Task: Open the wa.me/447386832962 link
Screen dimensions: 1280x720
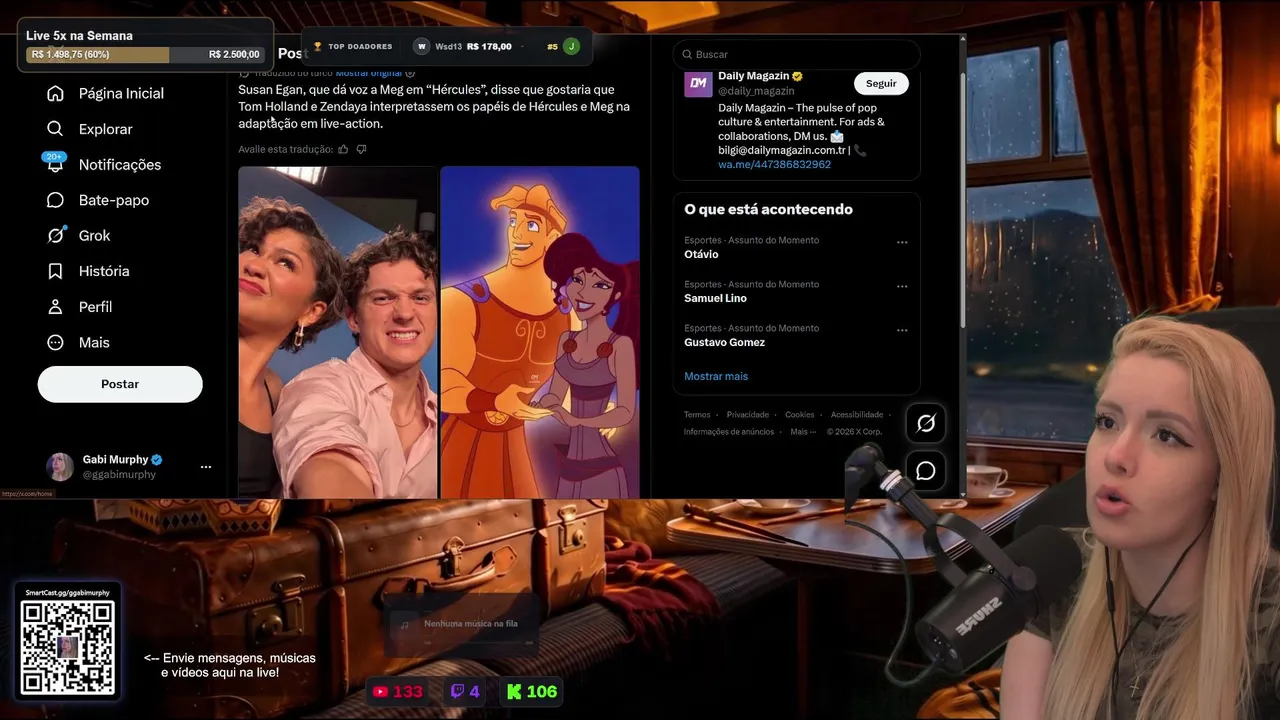Action: pyautogui.click(x=774, y=164)
